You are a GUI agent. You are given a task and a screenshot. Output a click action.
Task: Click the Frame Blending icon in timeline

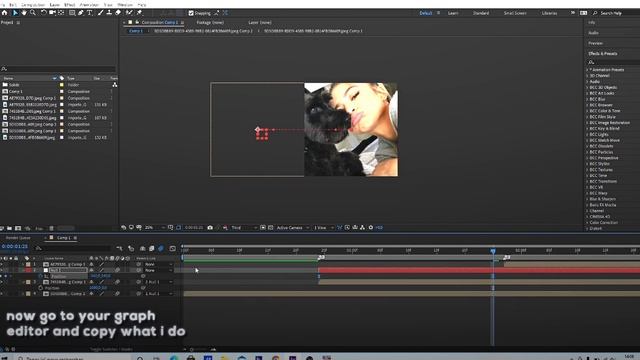click(152, 248)
